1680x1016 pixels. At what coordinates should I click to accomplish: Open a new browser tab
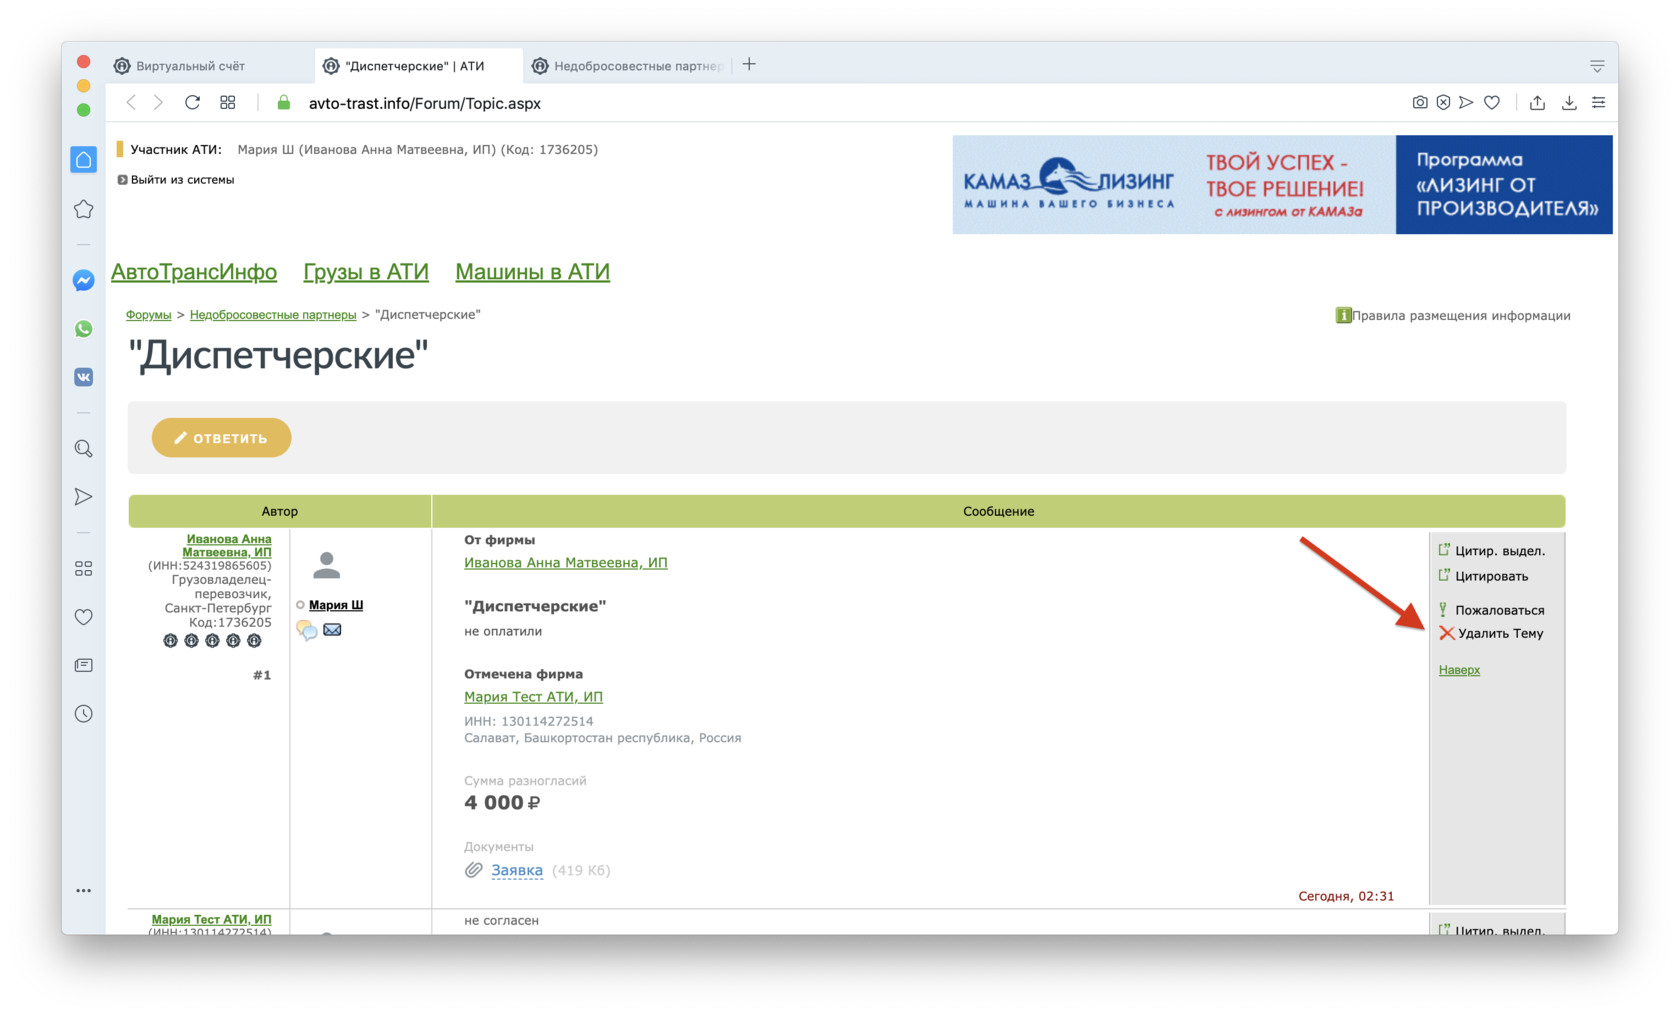click(749, 64)
